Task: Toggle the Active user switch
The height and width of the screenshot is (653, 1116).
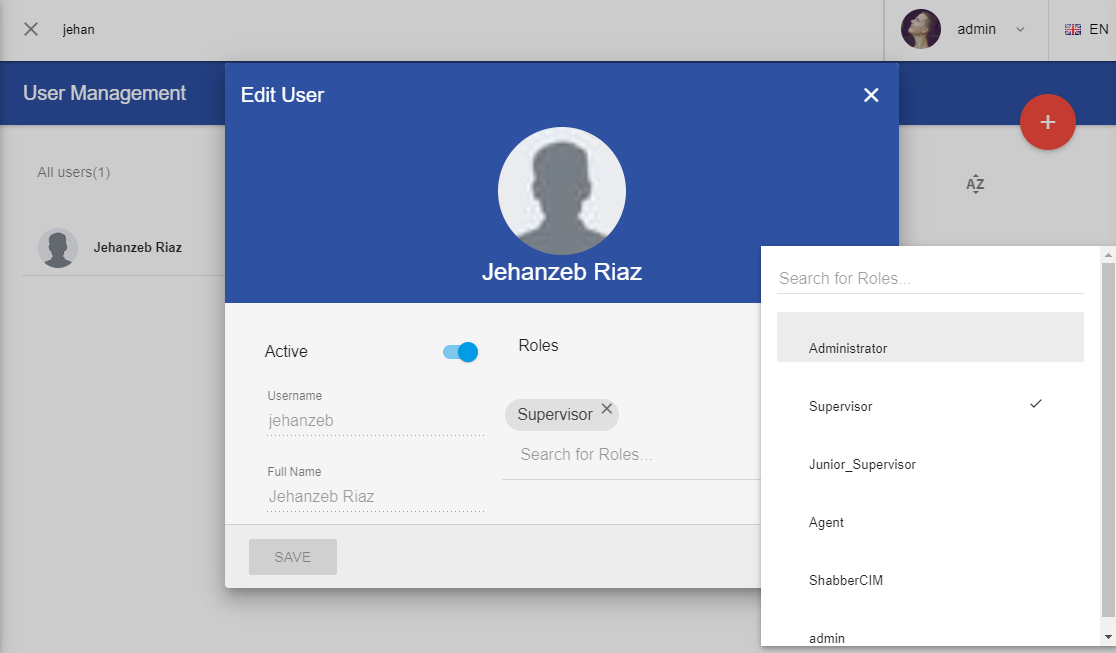Action: tap(461, 352)
